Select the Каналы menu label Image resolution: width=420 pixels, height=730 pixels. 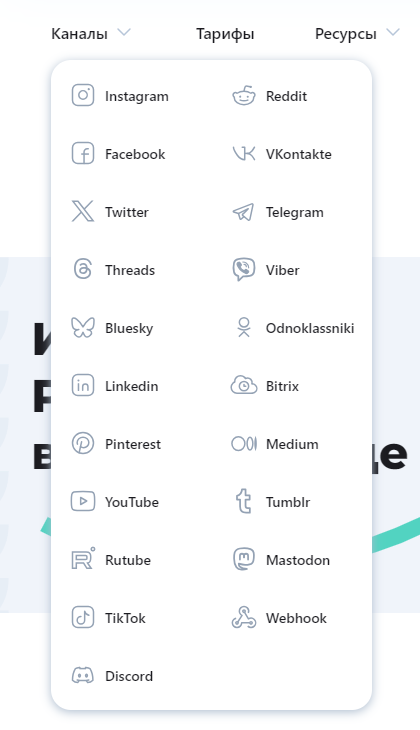pos(79,34)
